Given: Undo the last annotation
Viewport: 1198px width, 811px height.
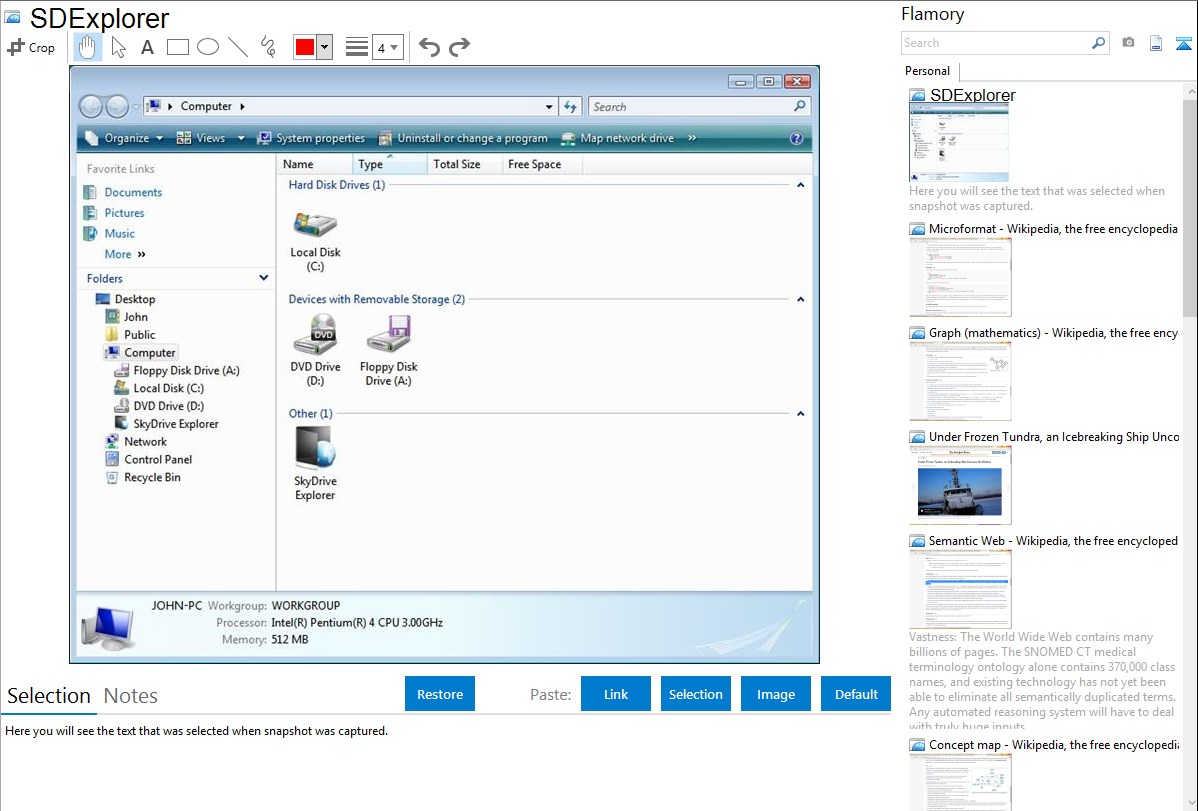Looking at the screenshot, I should tap(429, 47).
